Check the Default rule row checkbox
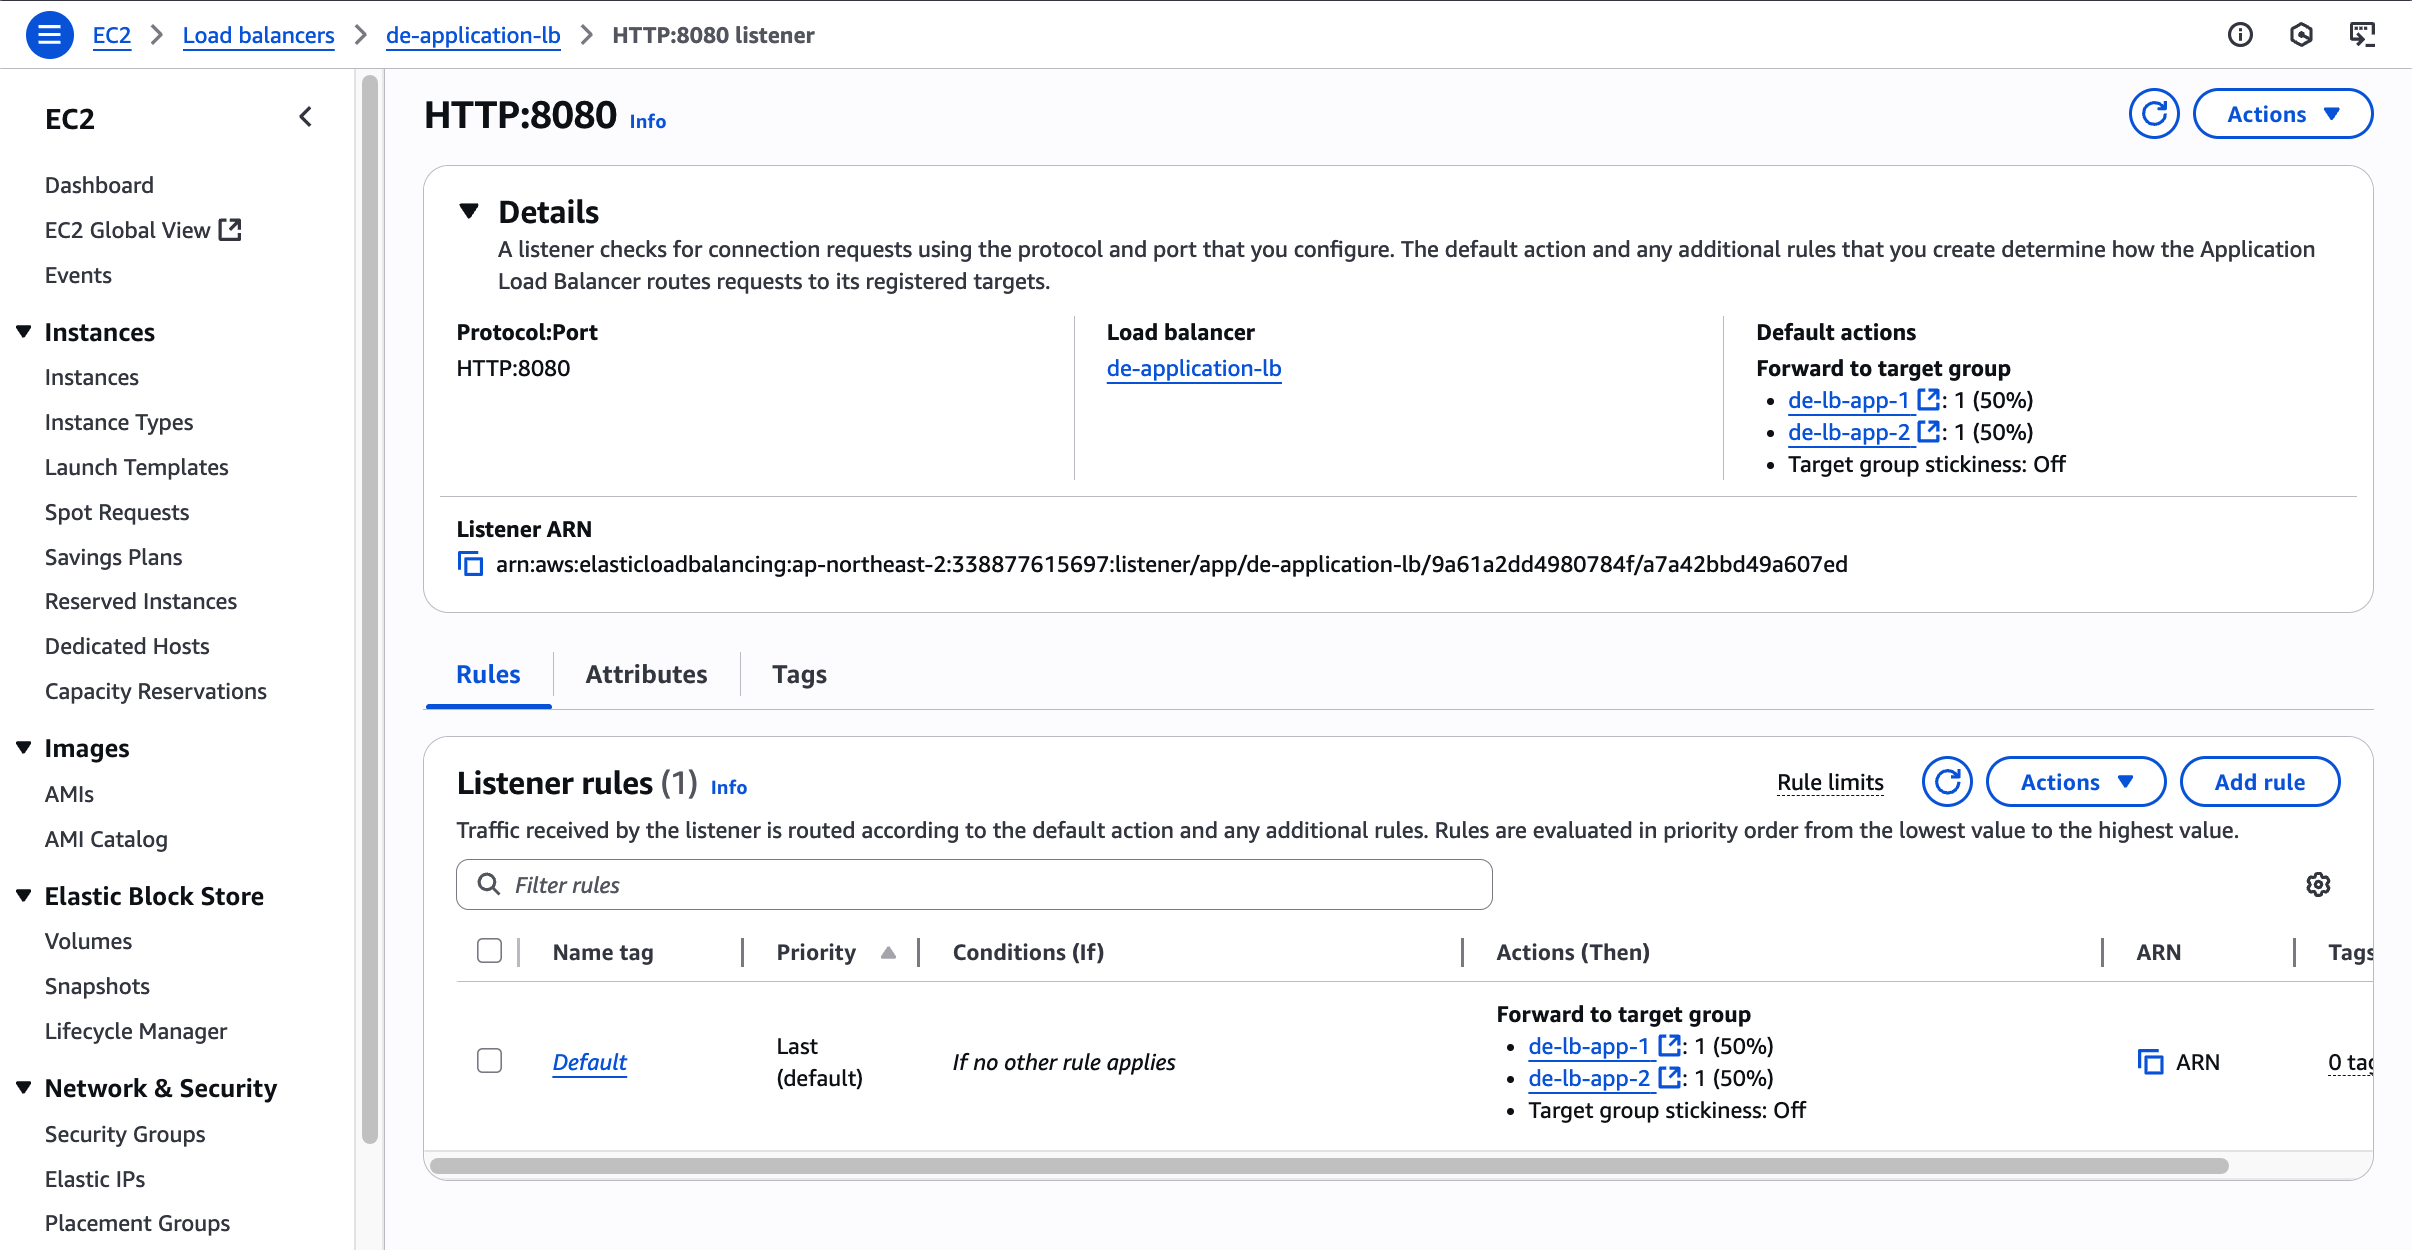 tap(489, 1061)
